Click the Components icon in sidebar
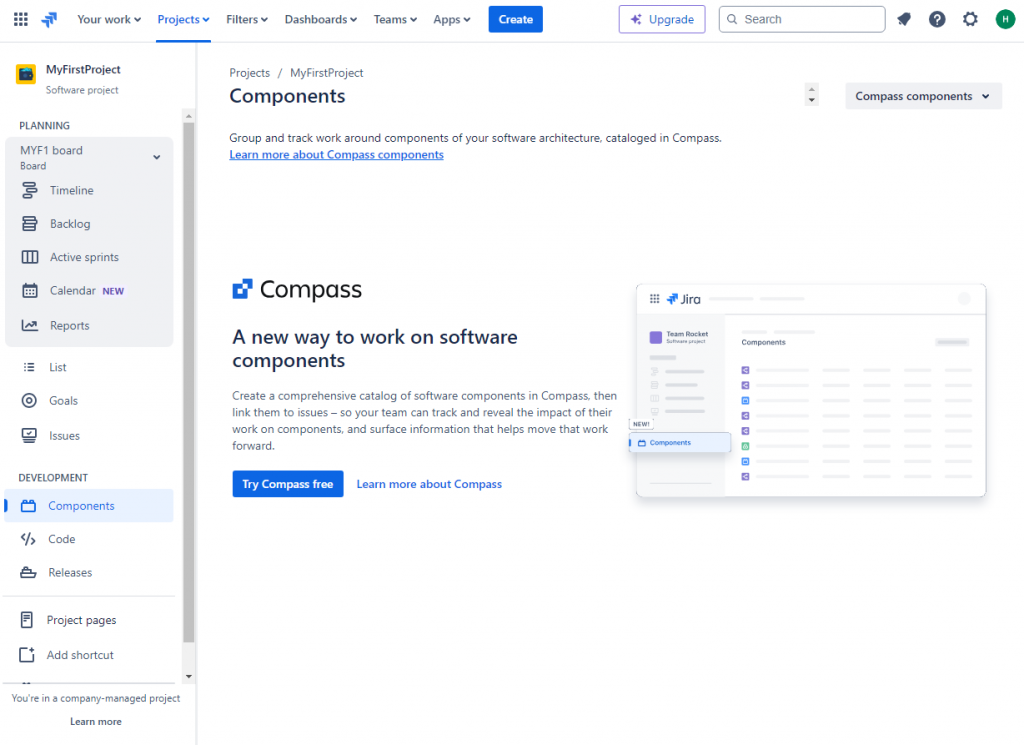The height and width of the screenshot is (745, 1024). coord(28,506)
